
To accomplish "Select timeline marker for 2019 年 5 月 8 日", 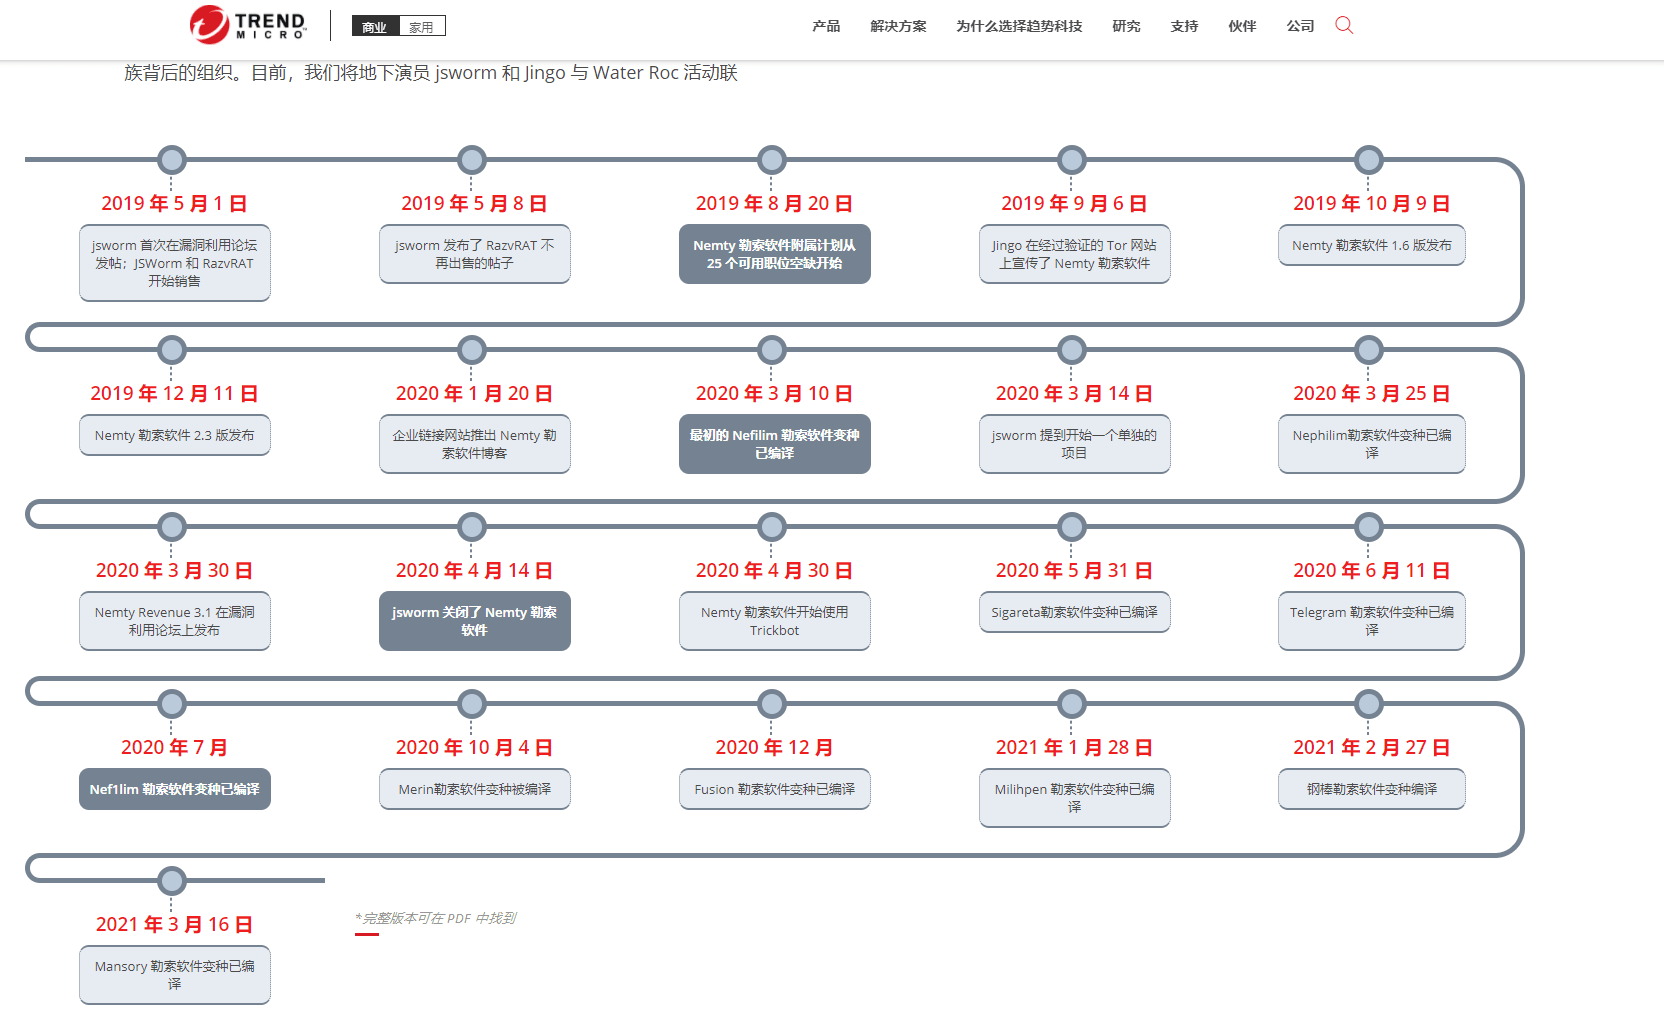I will pyautogui.click(x=472, y=160).
